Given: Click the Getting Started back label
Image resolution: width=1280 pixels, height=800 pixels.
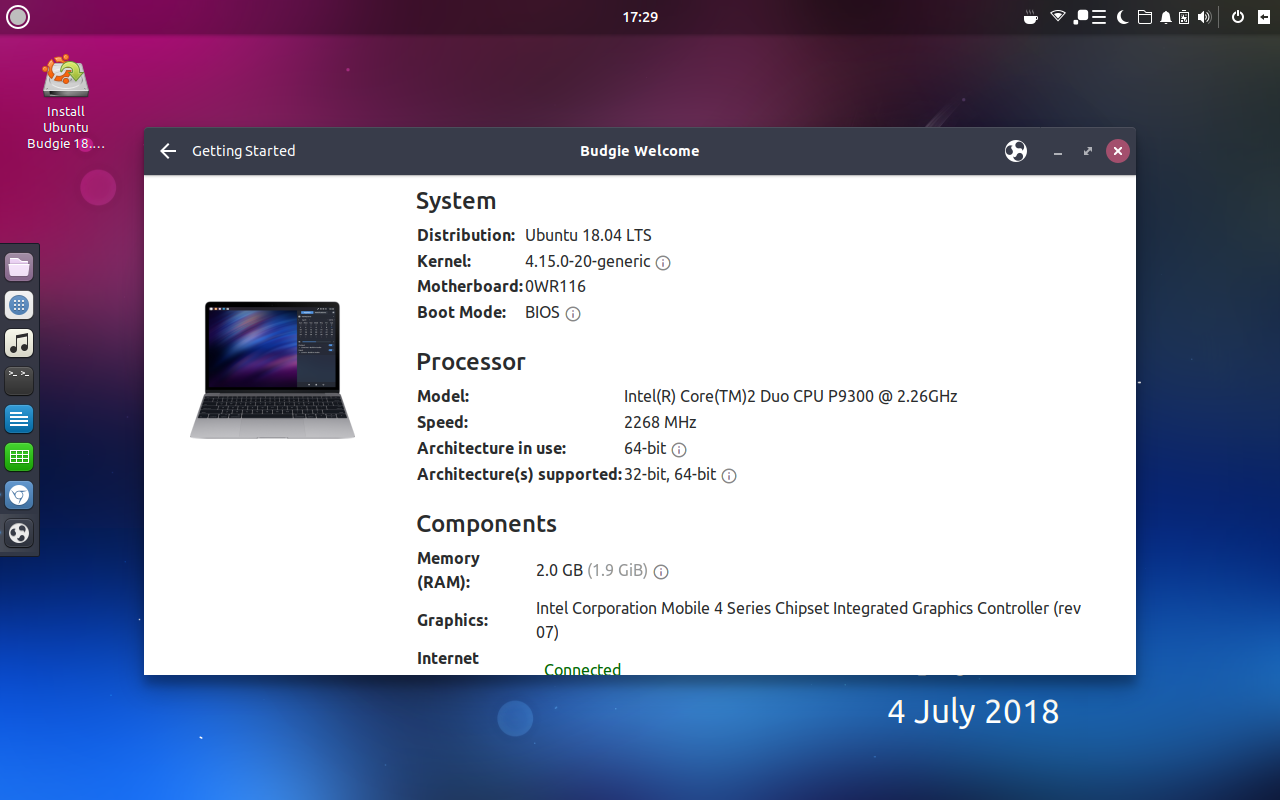Looking at the screenshot, I should tap(244, 151).
